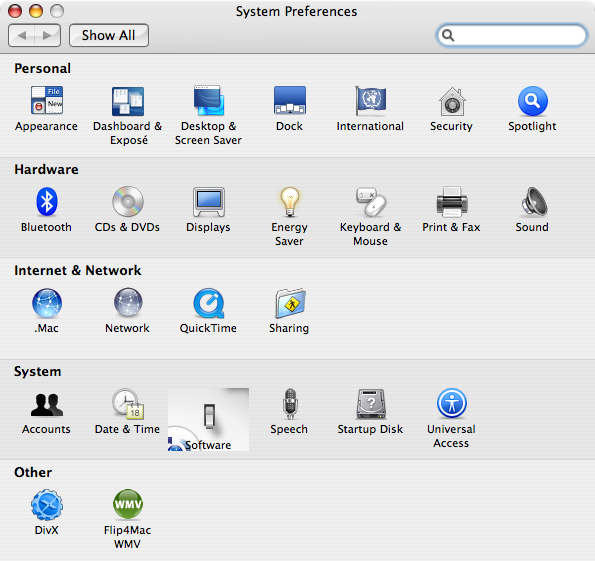Go forward with the right arrow button

[x=48, y=35]
